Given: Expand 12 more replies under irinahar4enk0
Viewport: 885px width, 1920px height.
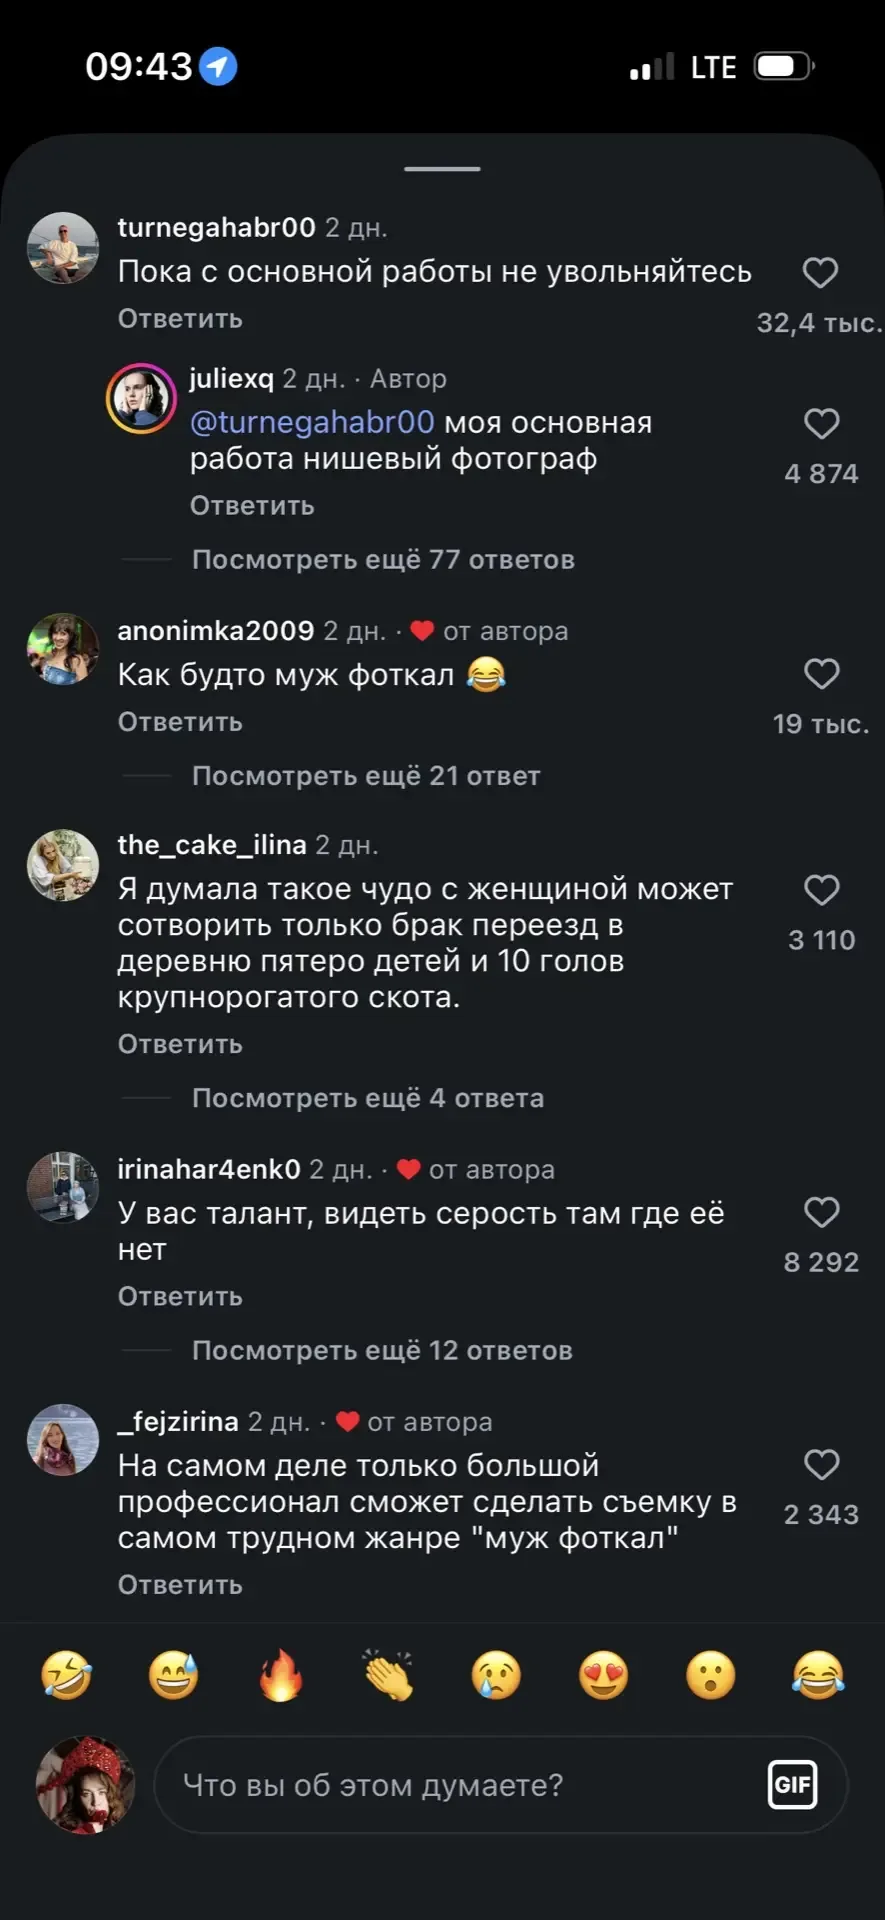Looking at the screenshot, I should tap(382, 1351).
